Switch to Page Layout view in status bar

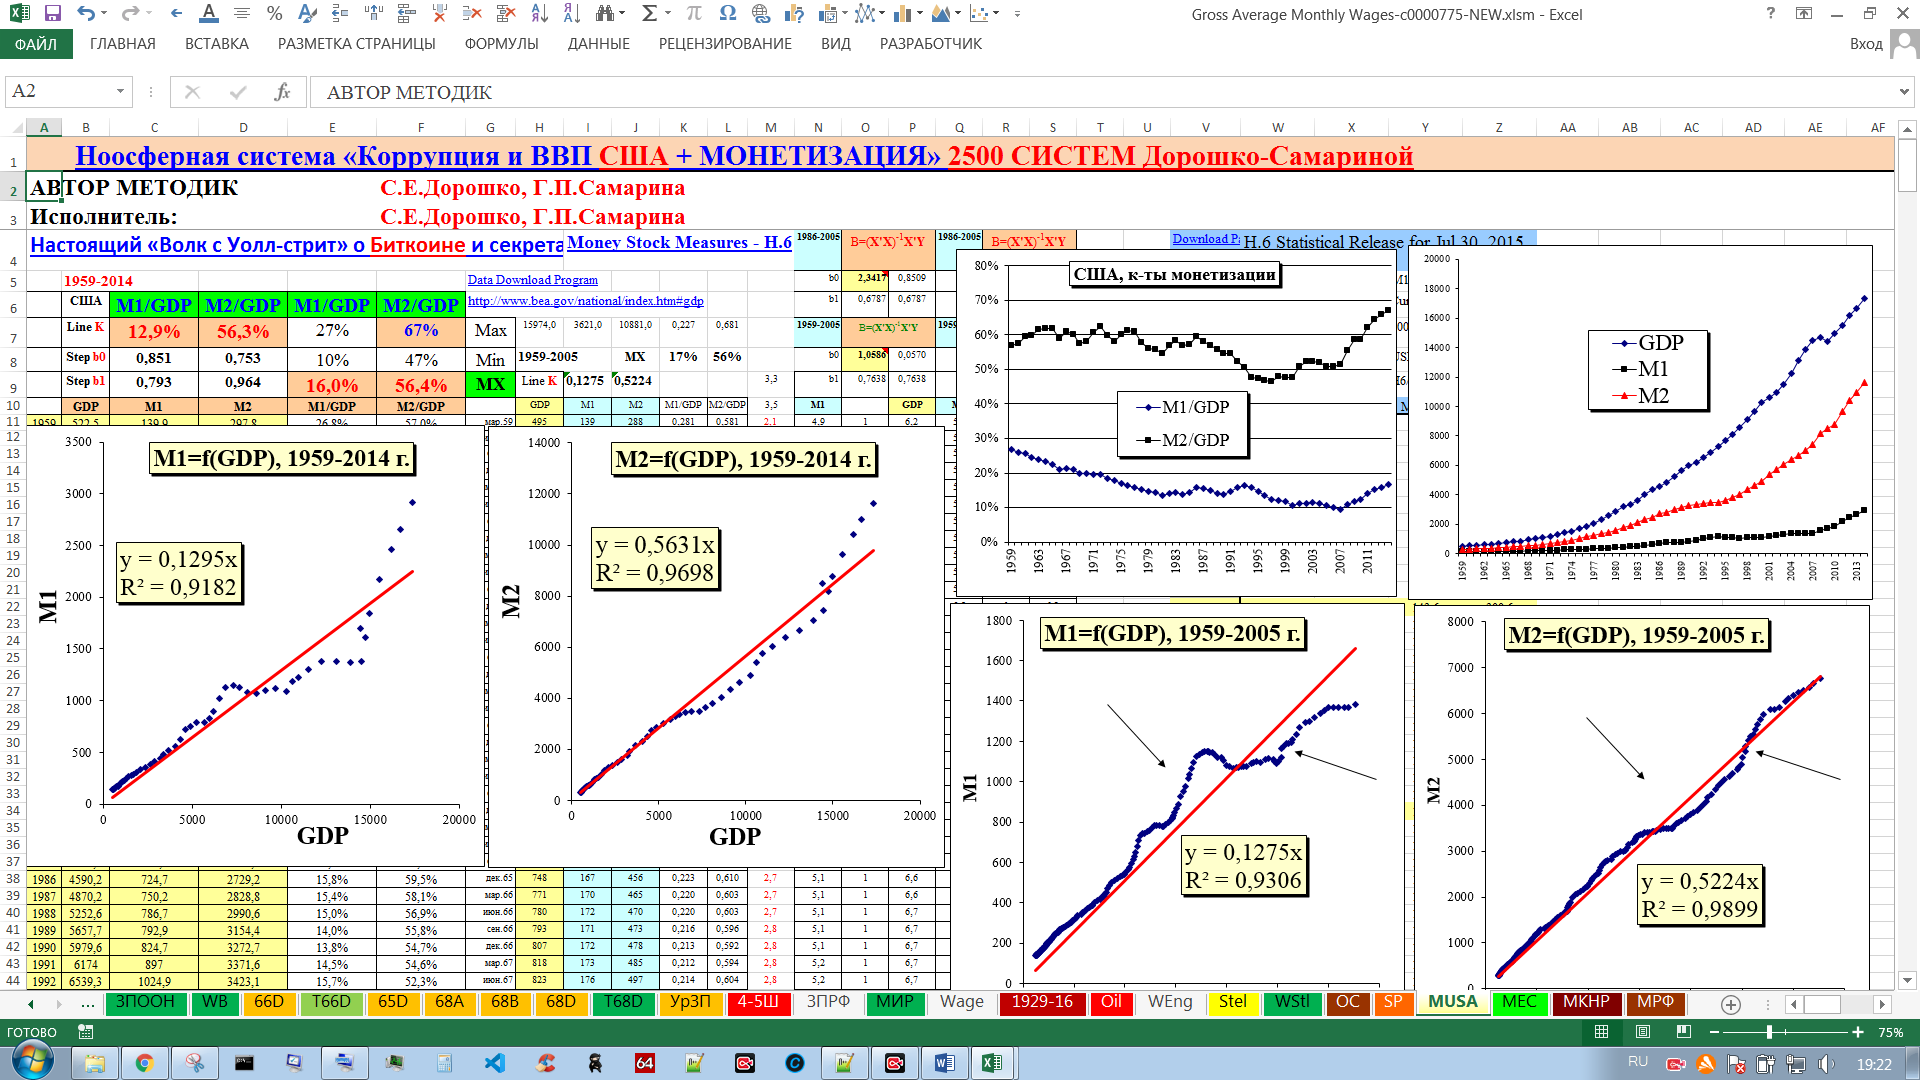pyautogui.click(x=1643, y=1032)
